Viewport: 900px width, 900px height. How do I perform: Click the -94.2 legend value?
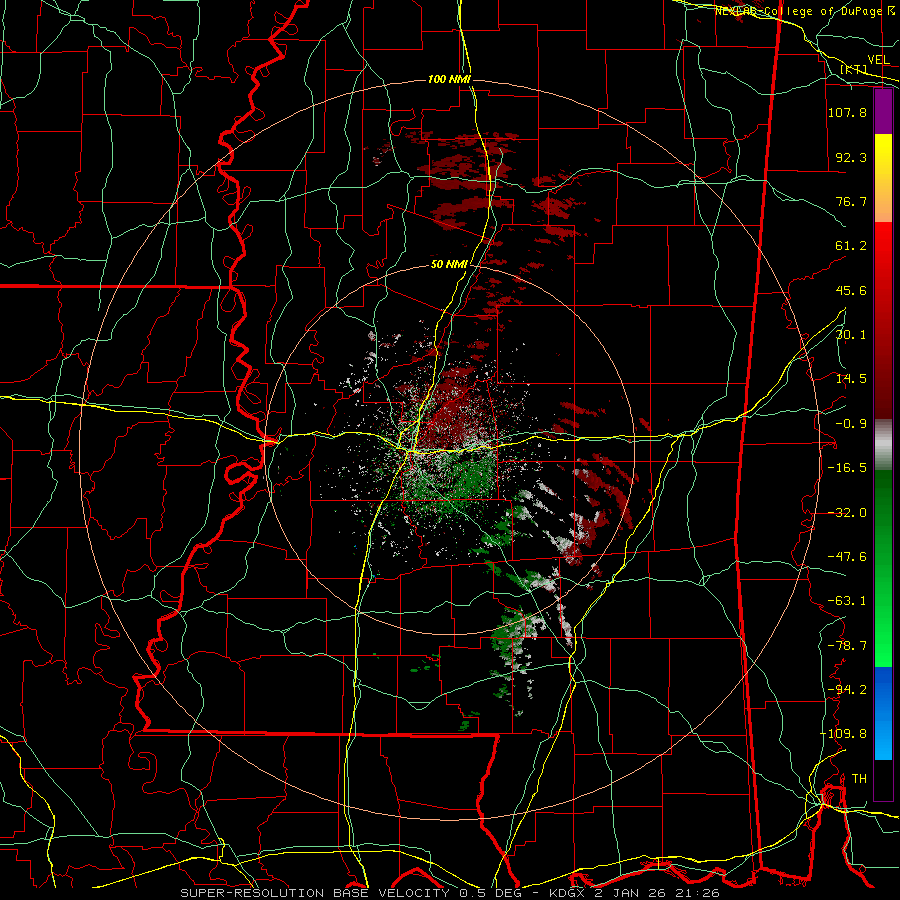click(847, 690)
